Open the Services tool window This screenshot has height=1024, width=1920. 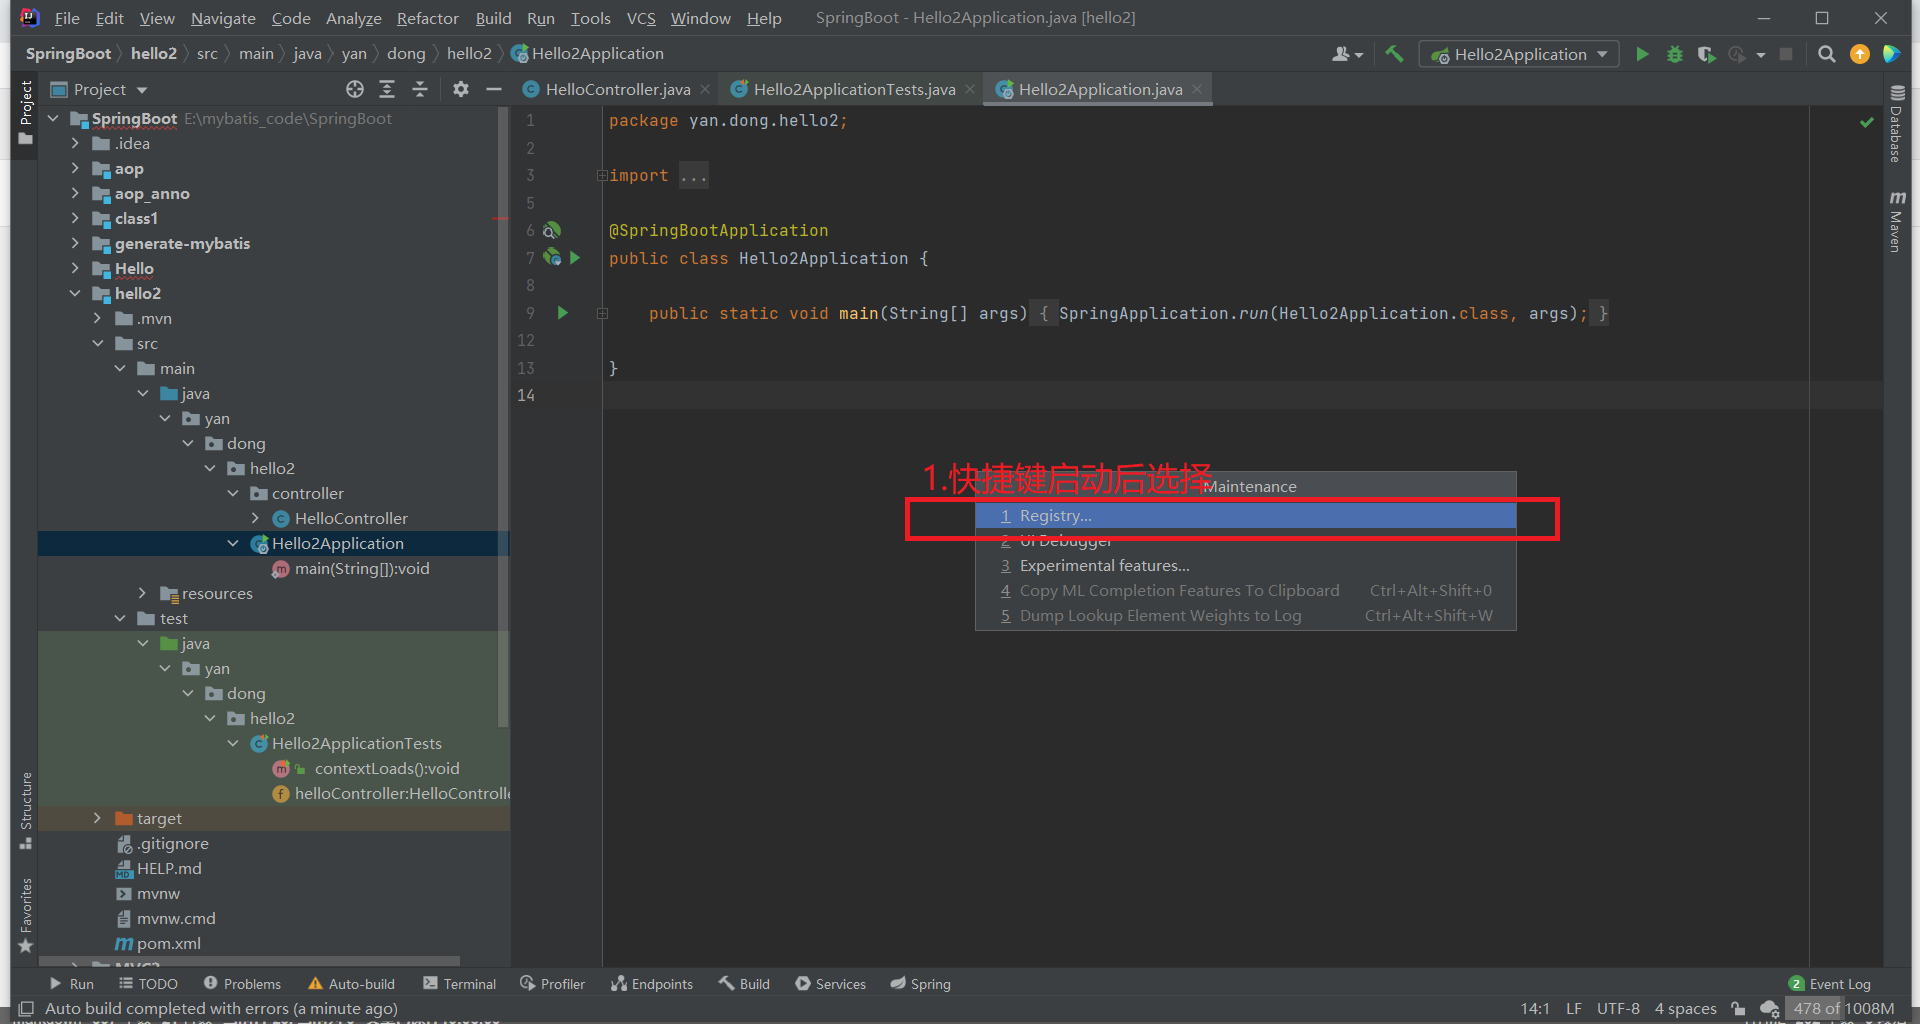click(830, 984)
